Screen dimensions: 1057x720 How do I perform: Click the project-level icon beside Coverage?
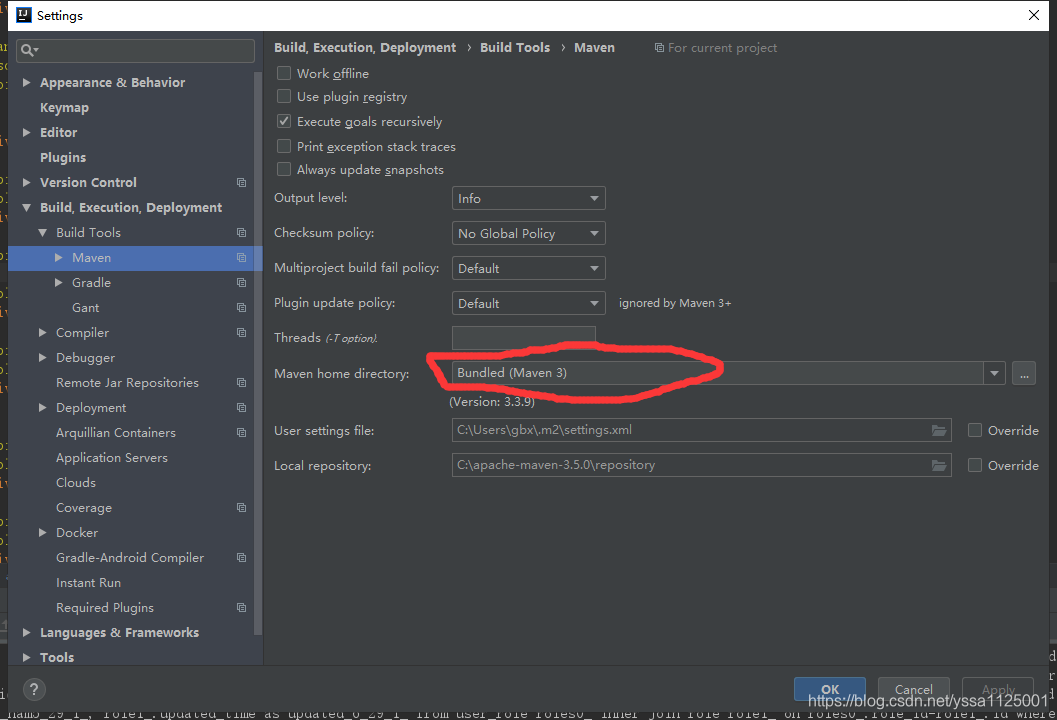tap(241, 507)
